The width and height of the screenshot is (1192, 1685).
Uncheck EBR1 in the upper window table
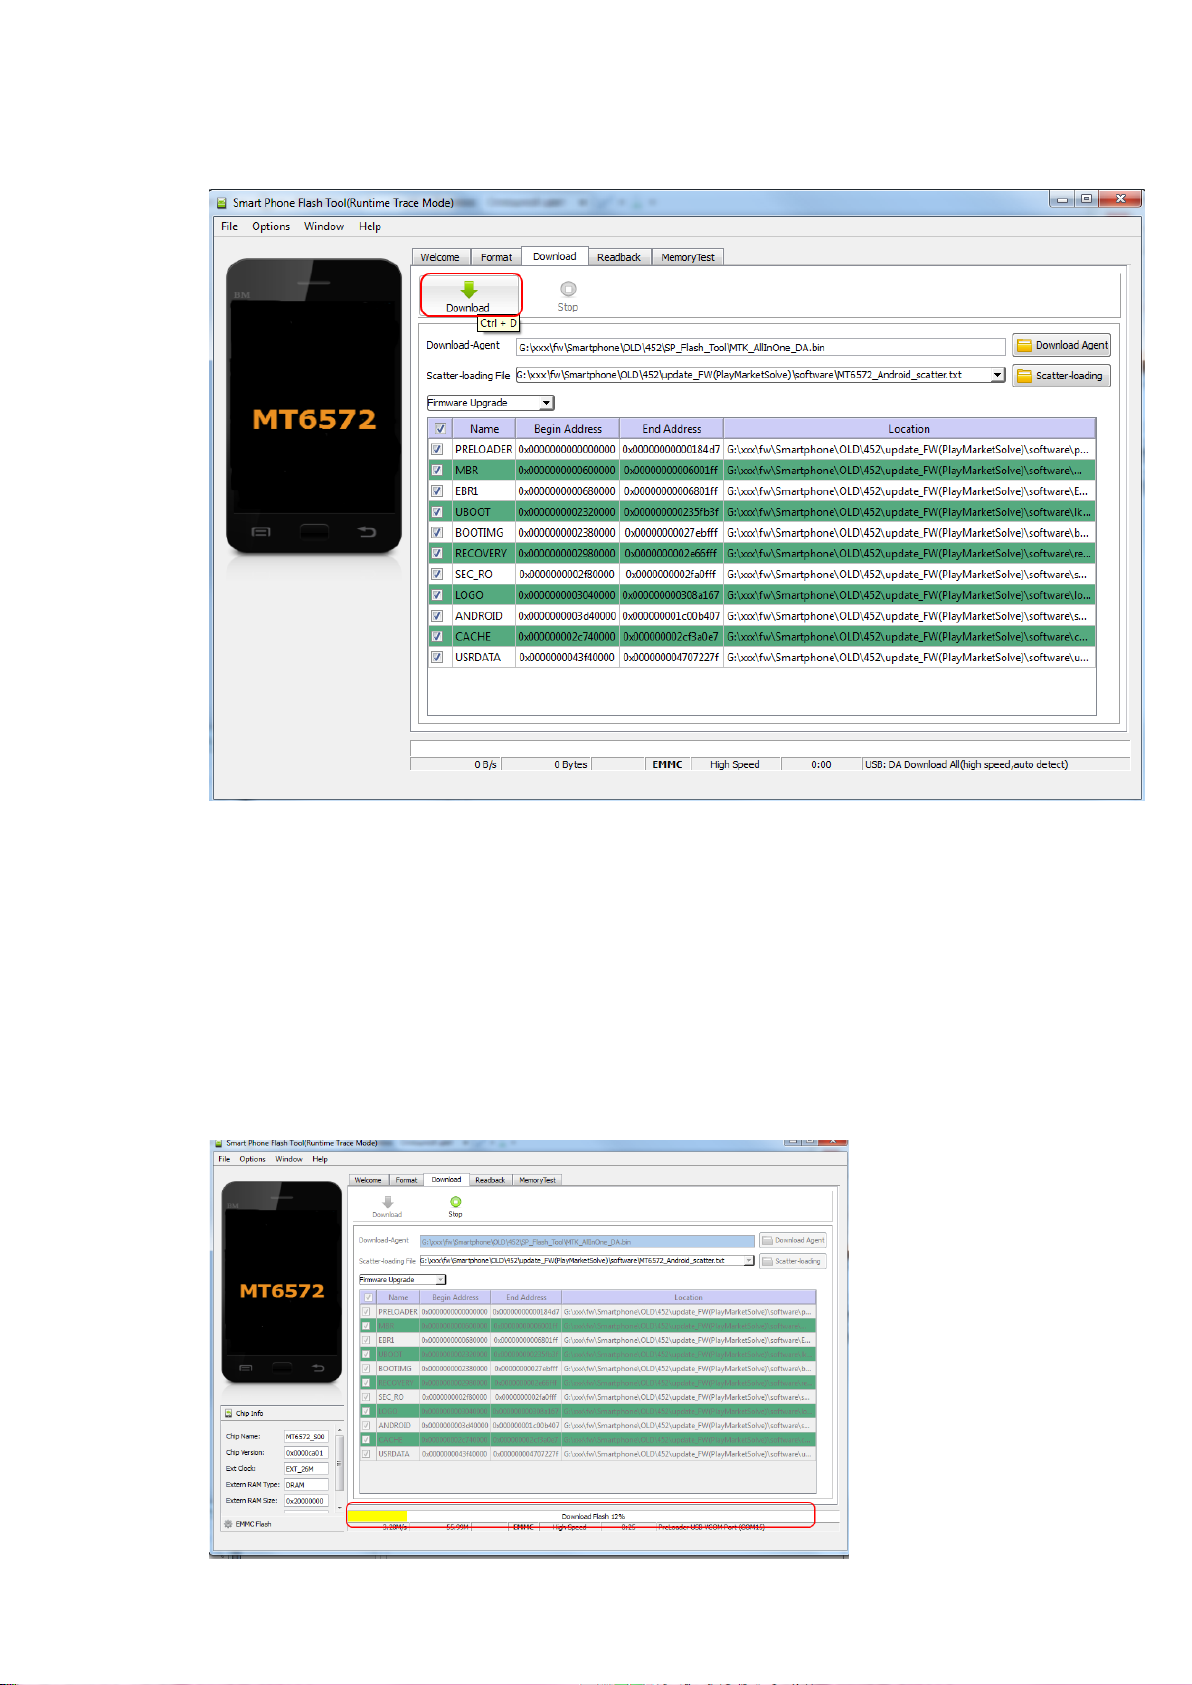pos(437,491)
